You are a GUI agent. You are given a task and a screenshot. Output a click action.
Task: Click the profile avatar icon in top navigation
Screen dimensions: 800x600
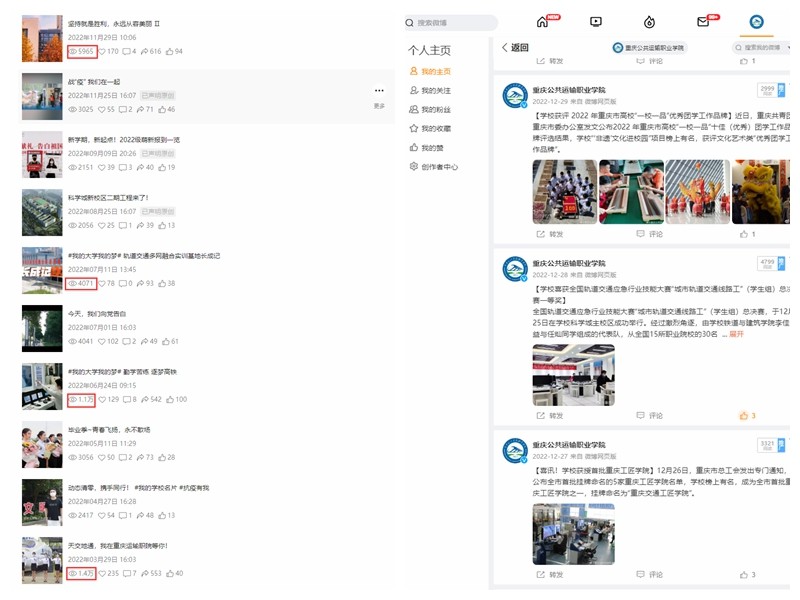(x=756, y=22)
